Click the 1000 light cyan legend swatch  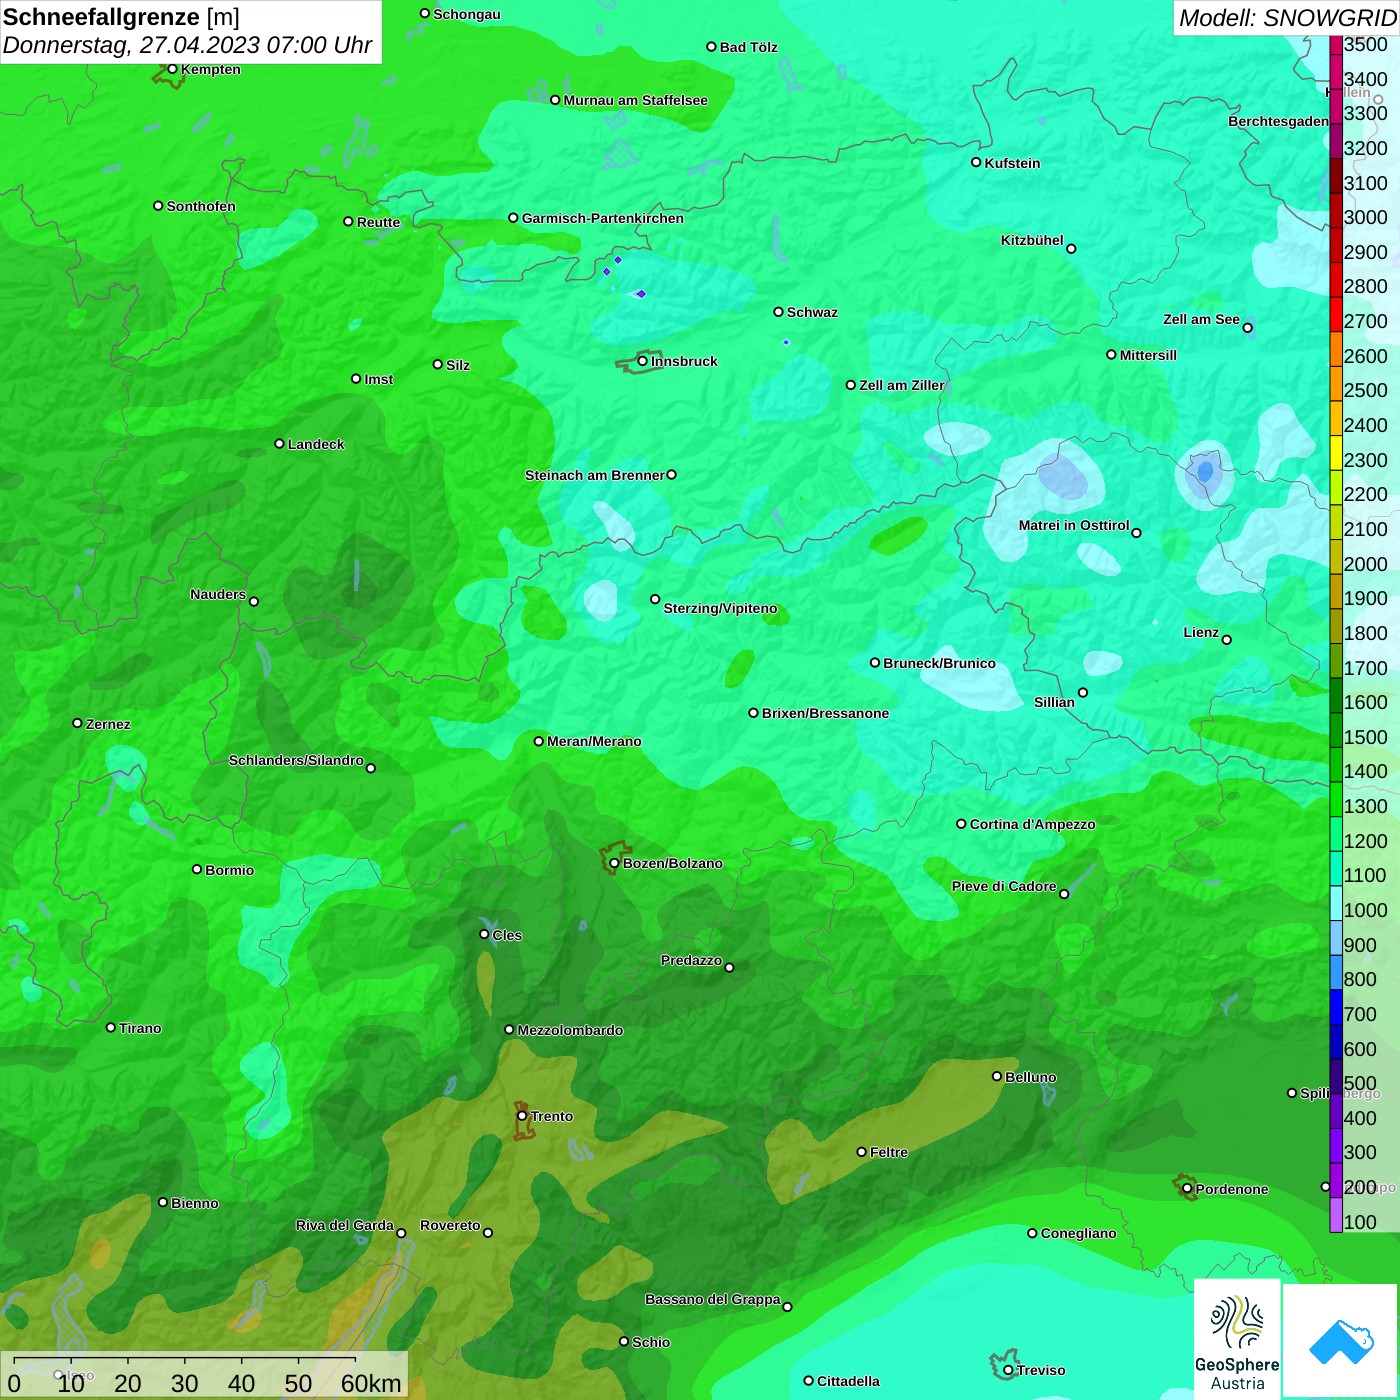click(1336, 902)
